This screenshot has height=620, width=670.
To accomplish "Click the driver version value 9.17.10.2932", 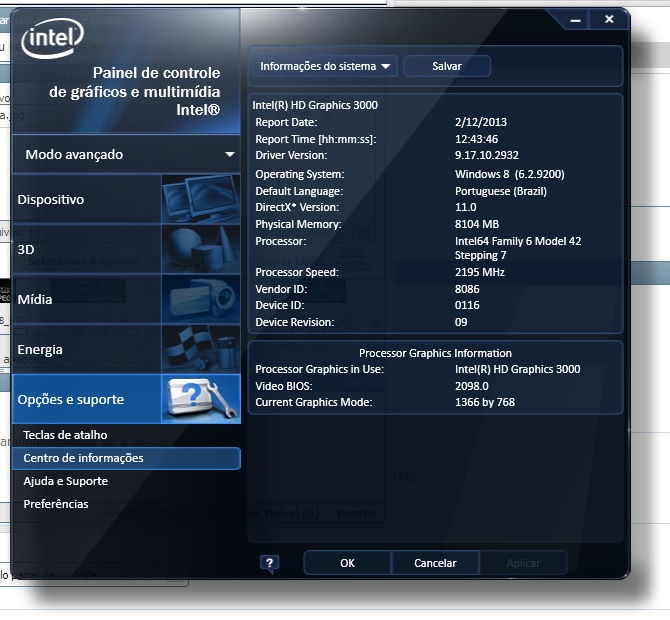I will click(486, 156).
